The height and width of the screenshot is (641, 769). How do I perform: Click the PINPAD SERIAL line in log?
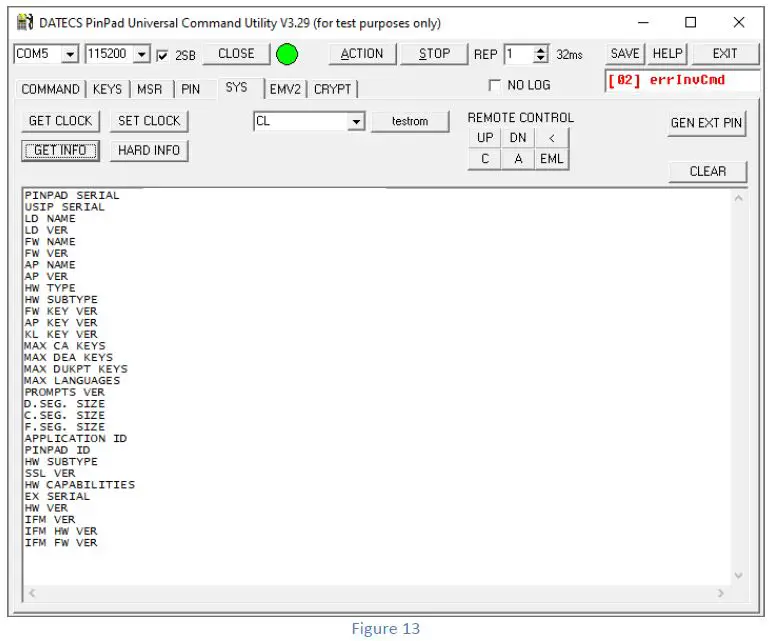[72, 195]
